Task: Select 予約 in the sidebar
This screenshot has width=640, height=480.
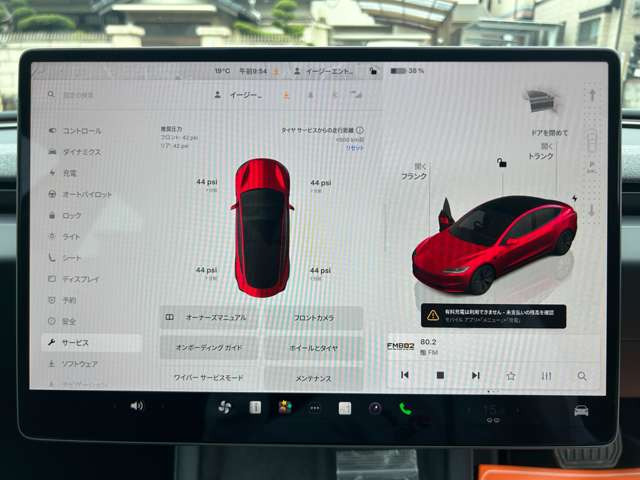Action: pos(62,300)
